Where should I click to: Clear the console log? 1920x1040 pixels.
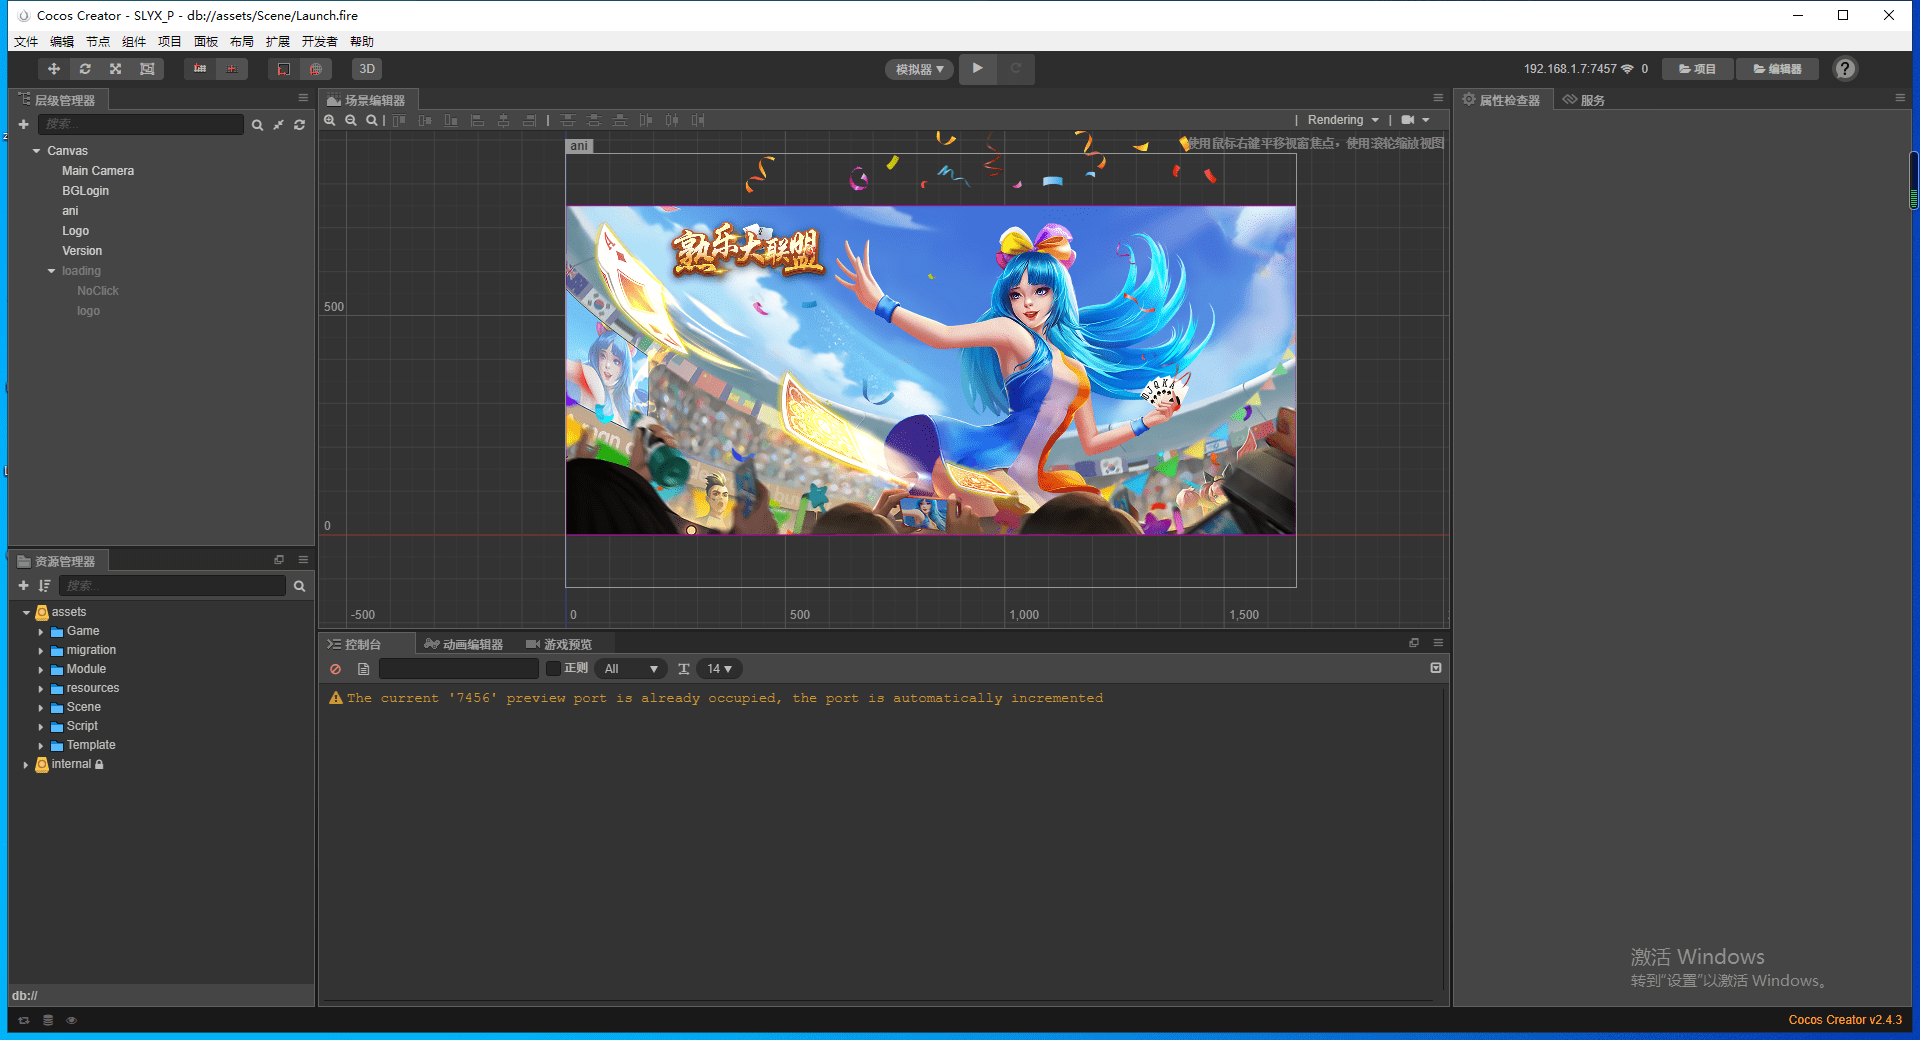[335, 669]
